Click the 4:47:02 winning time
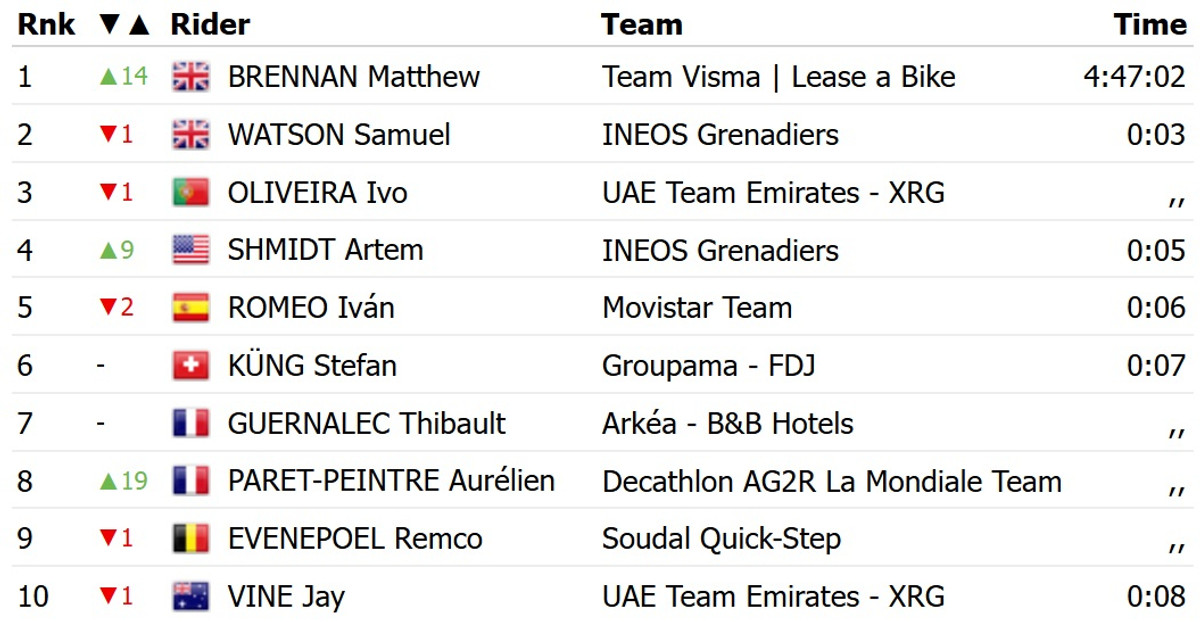The height and width of the screenshot is (622, 1200). pos(1134,77)
